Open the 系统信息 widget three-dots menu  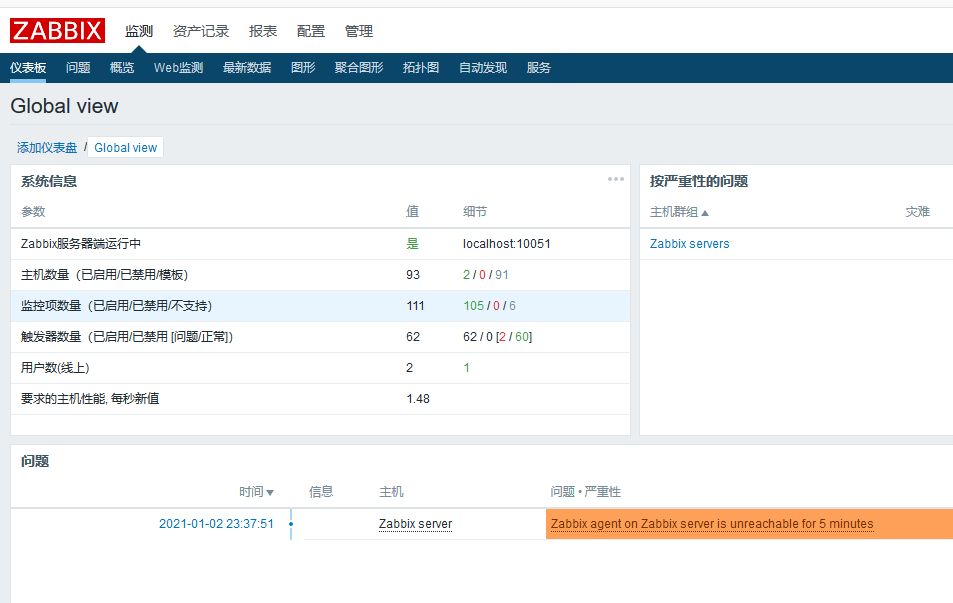pos(616,180)
